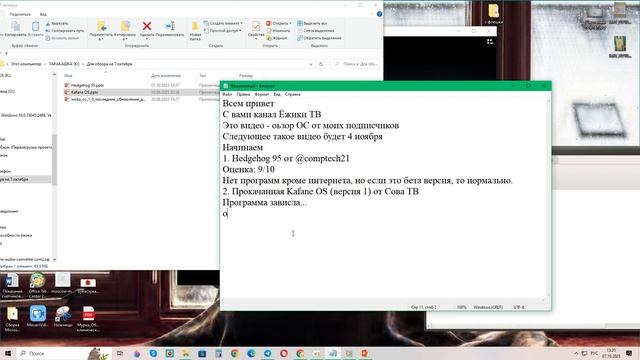Open Telegram from the taskbar
Screen dimensions: 640x360
267,353
